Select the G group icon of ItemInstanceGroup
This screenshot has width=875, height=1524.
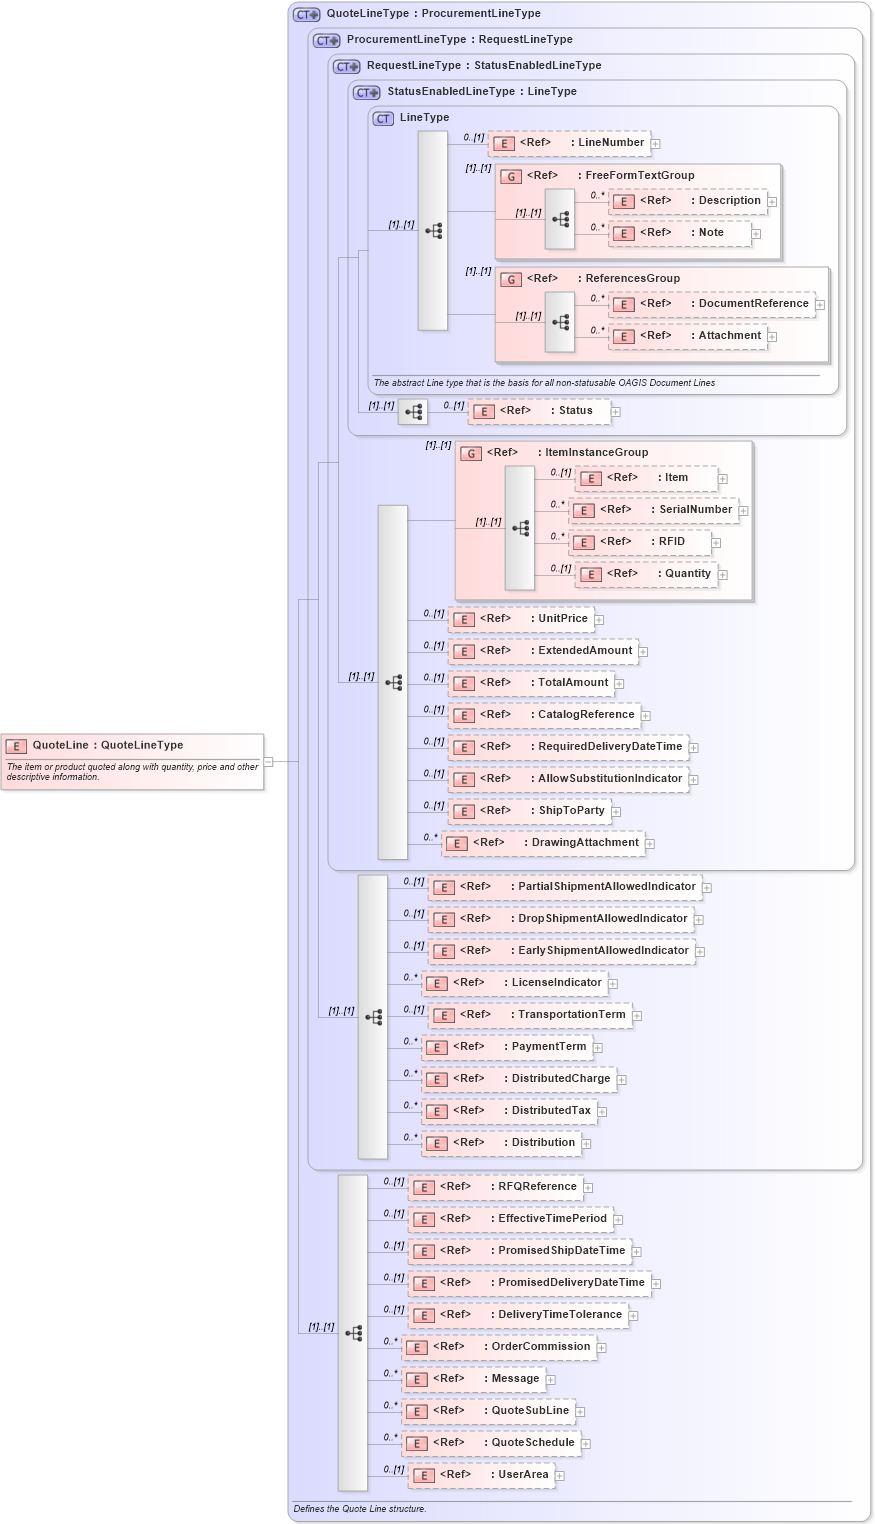tap(470, 452)
